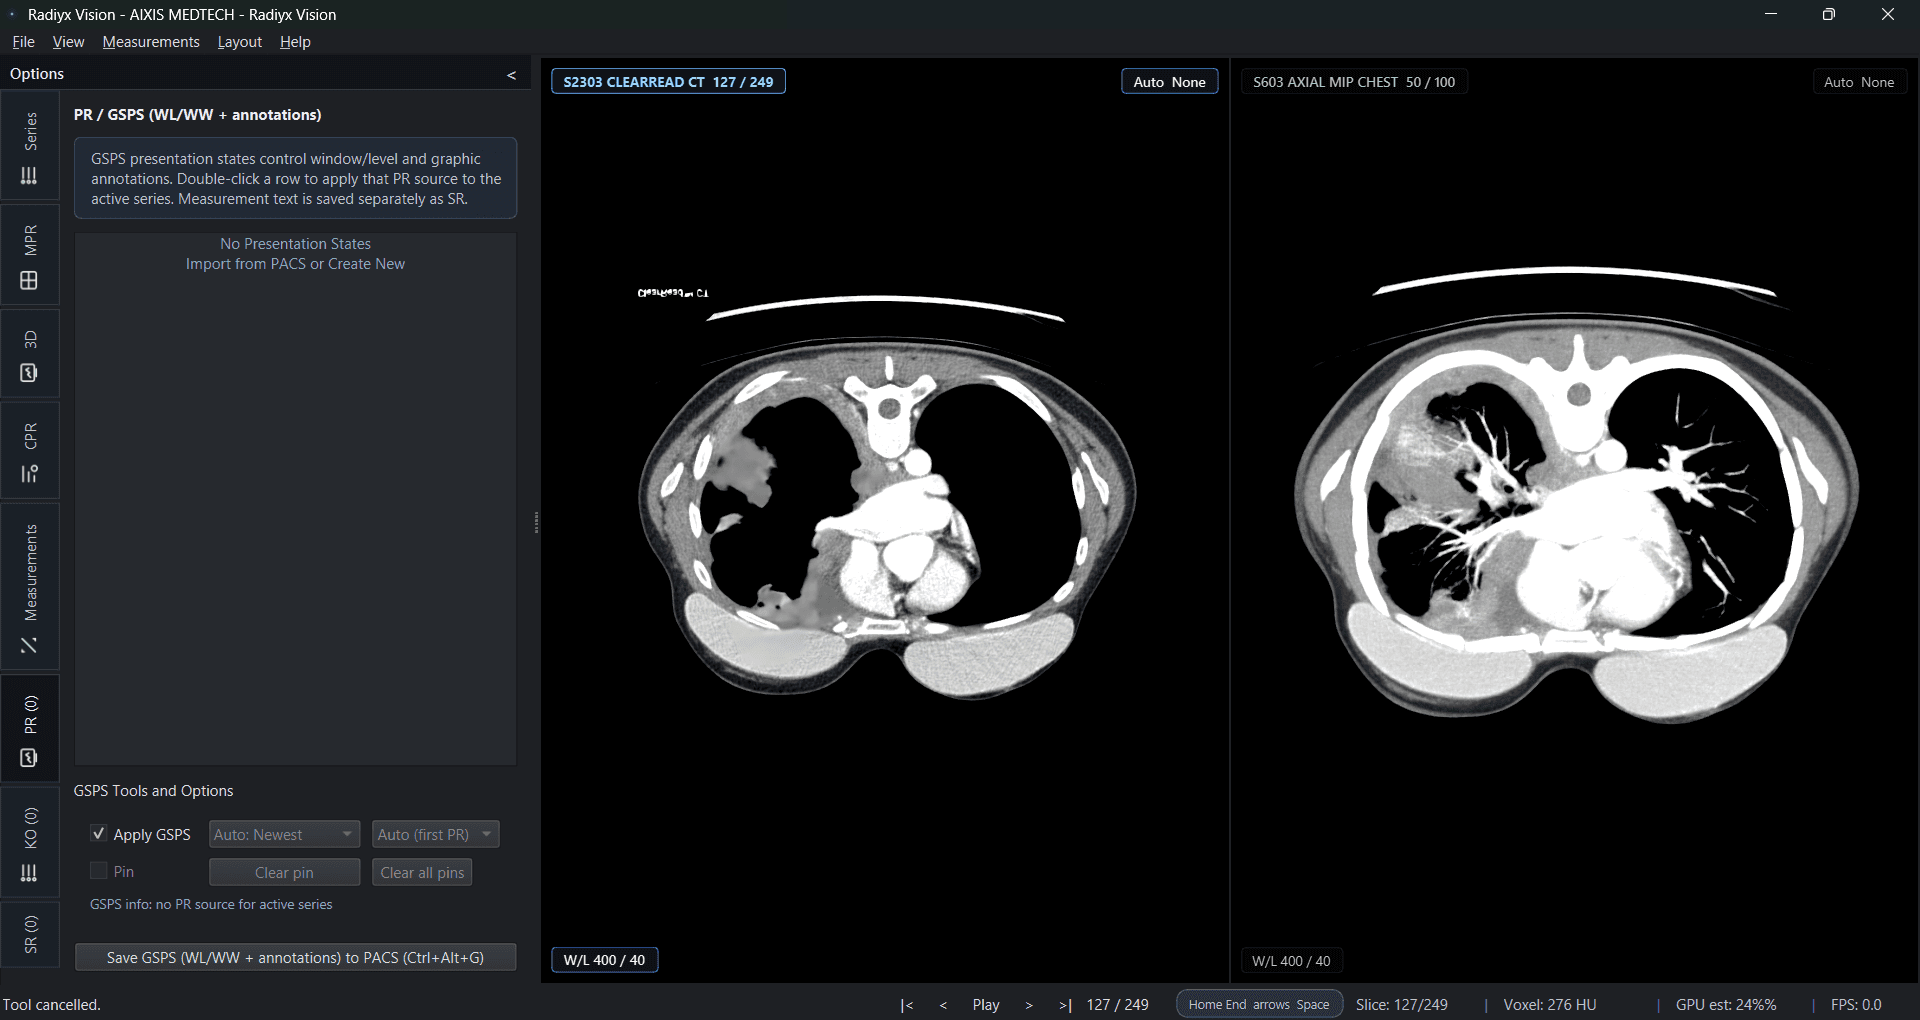
Task: Click the KO key objects icon
Action: (x=29, y=874)
